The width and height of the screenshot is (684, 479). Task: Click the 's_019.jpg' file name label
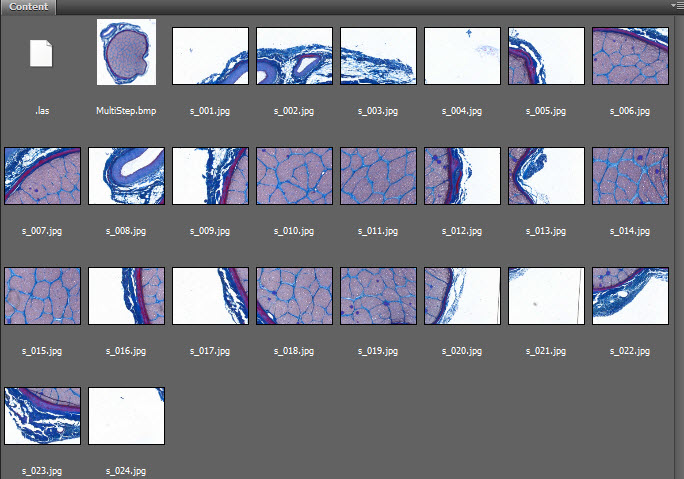click(378, 351)
